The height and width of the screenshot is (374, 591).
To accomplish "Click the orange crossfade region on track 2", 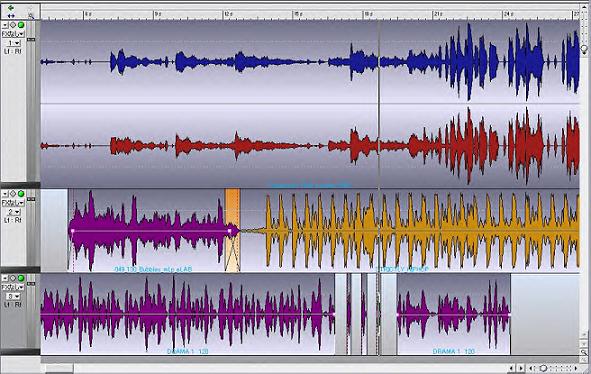I will point(232,230).
